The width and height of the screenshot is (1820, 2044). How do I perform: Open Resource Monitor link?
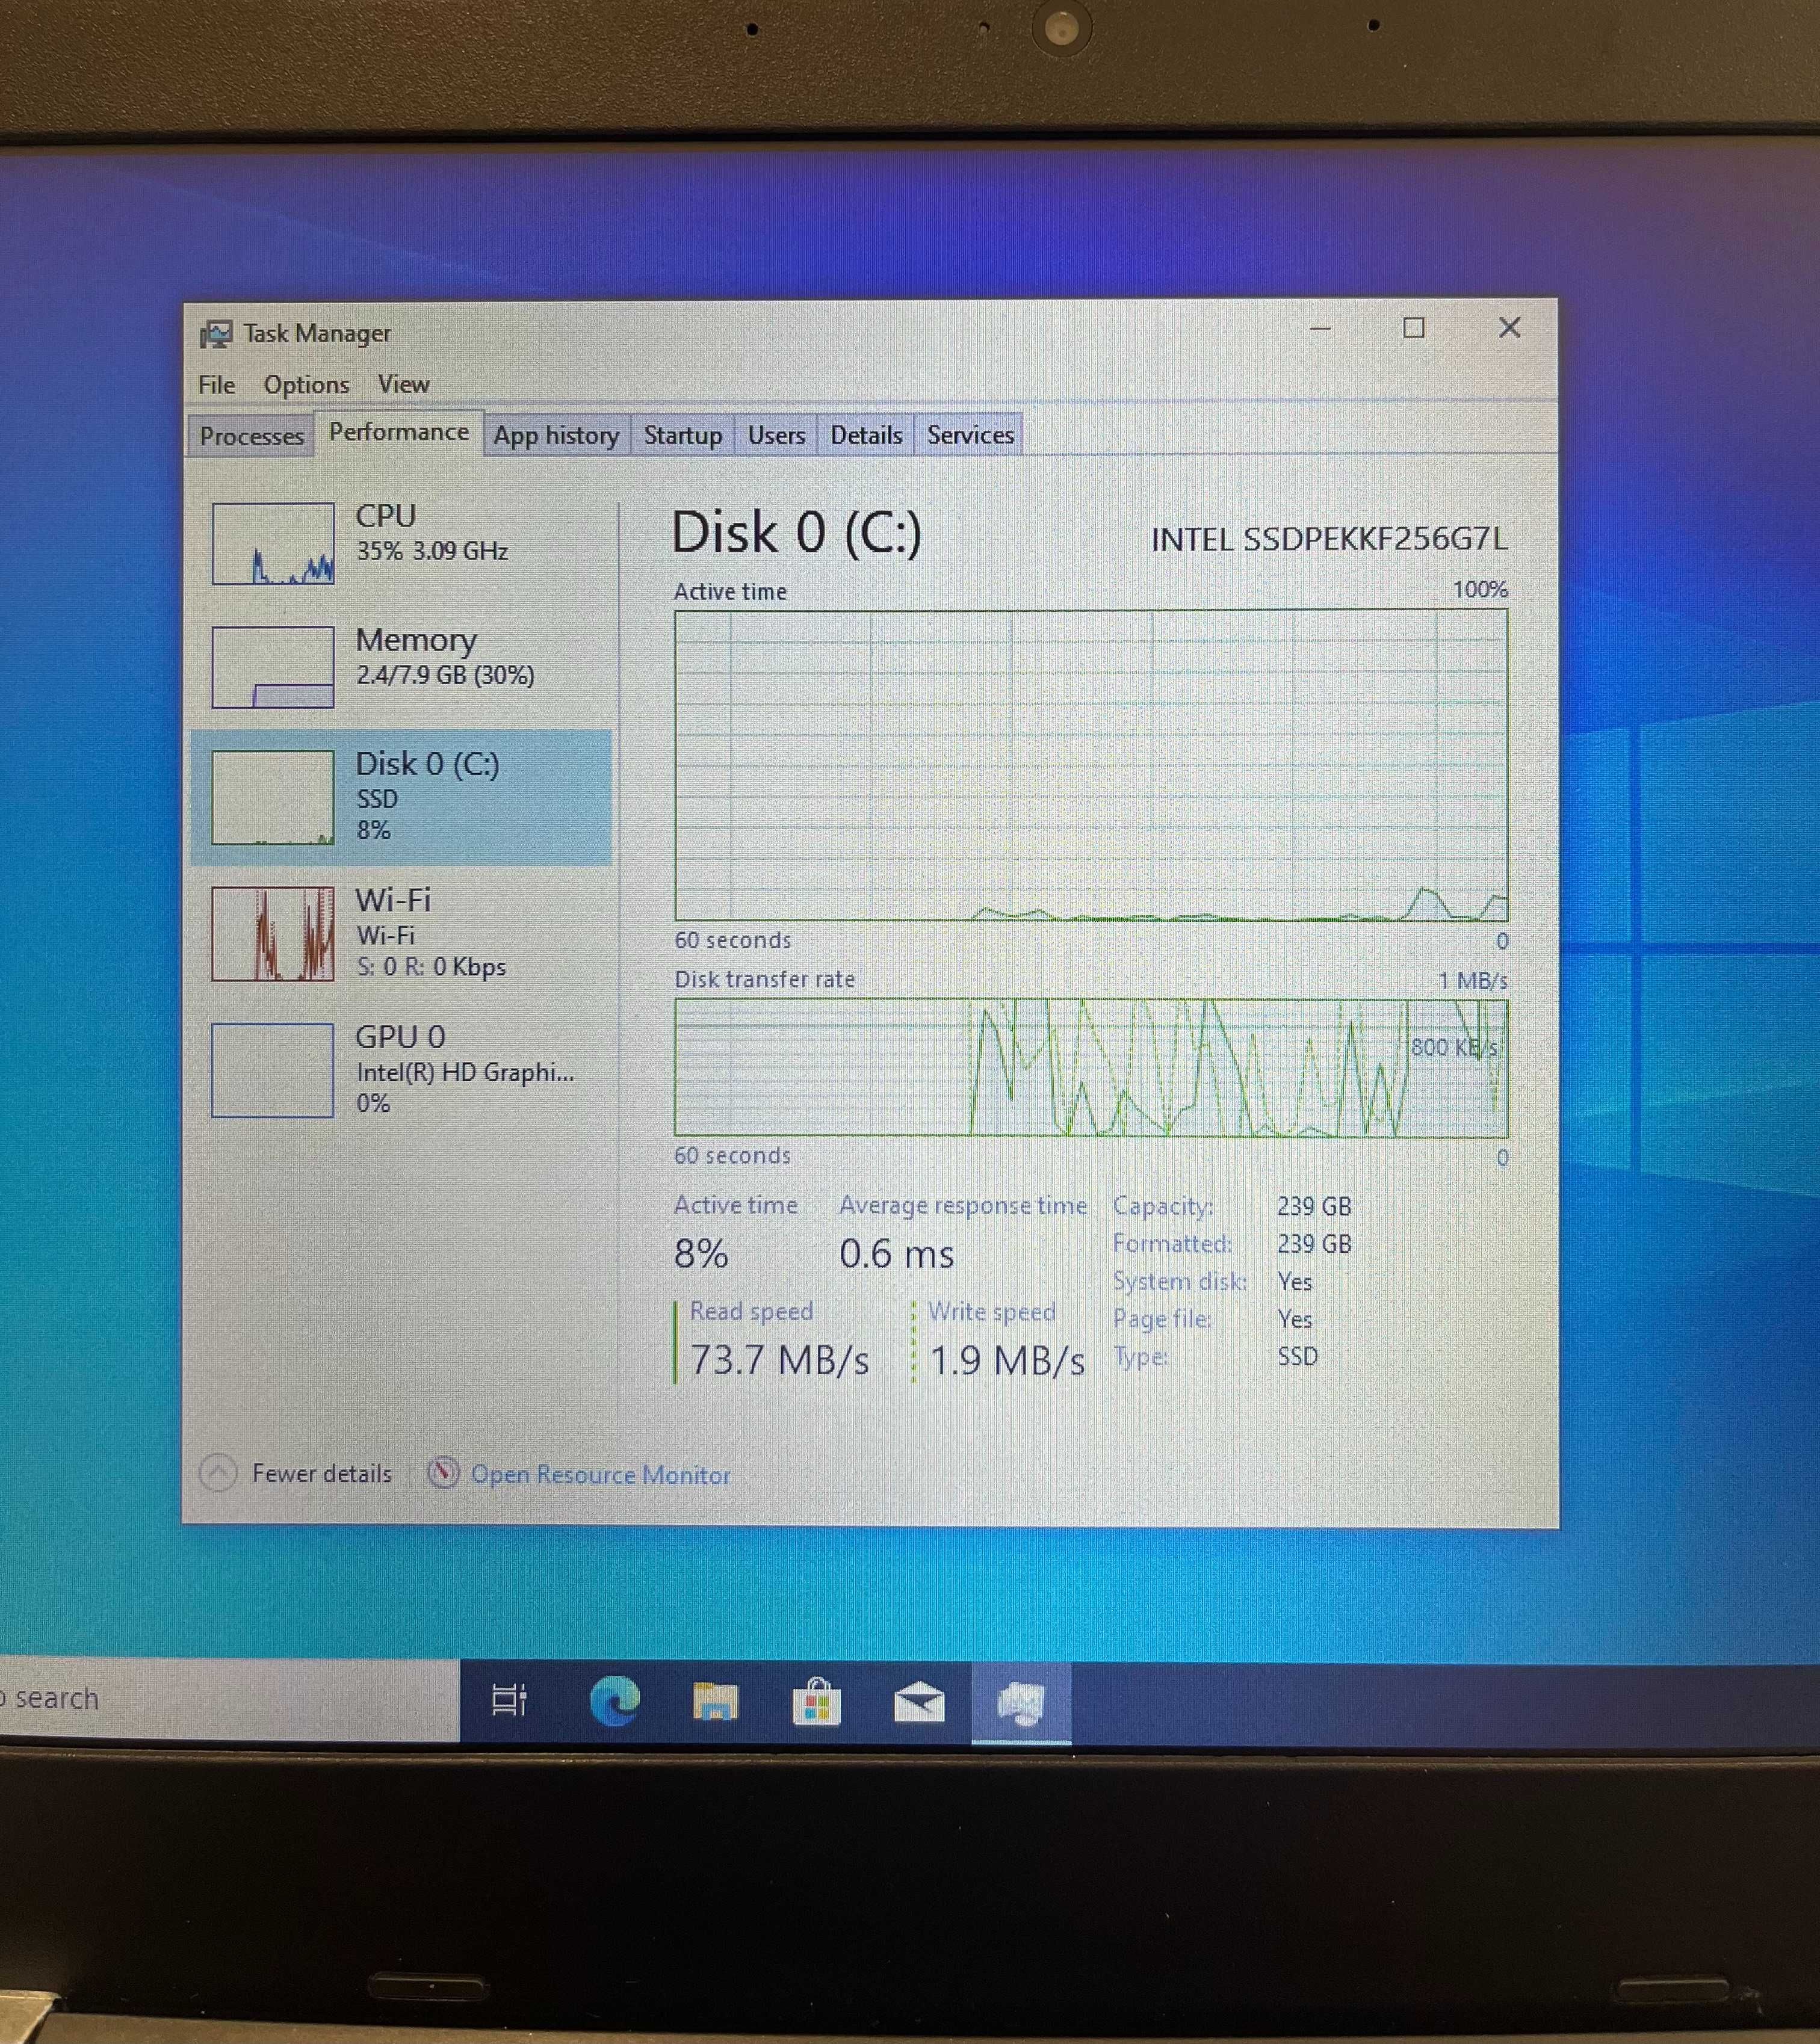tap(600, 1475)
